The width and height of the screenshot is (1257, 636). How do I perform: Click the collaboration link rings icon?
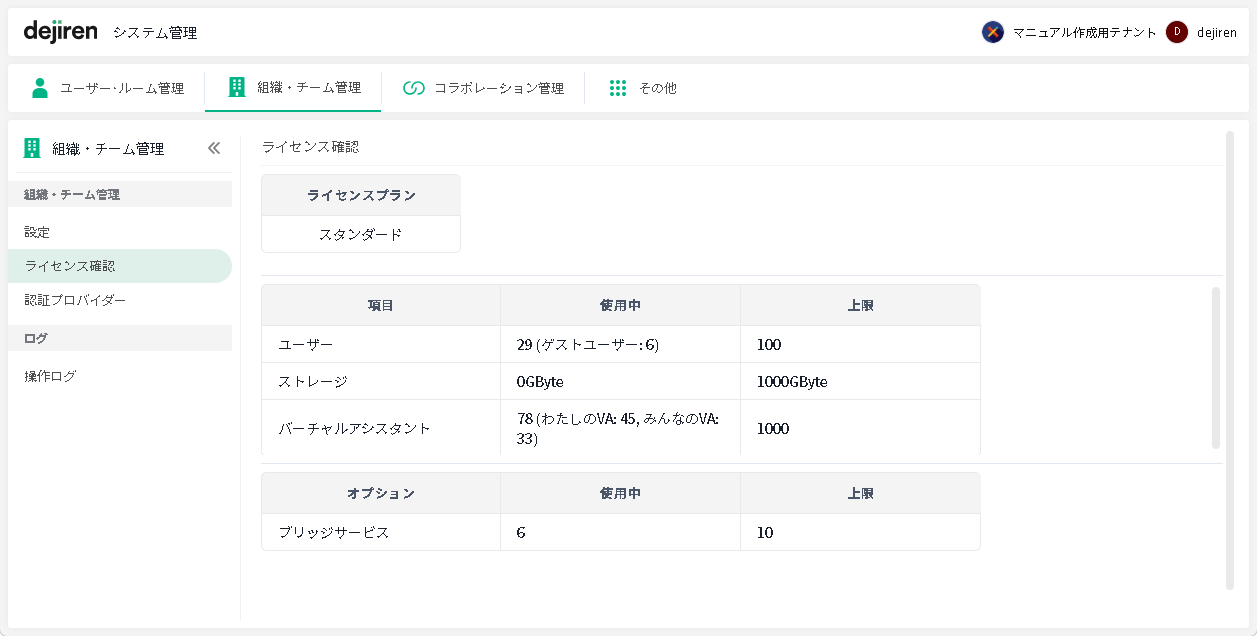point(414,88)
